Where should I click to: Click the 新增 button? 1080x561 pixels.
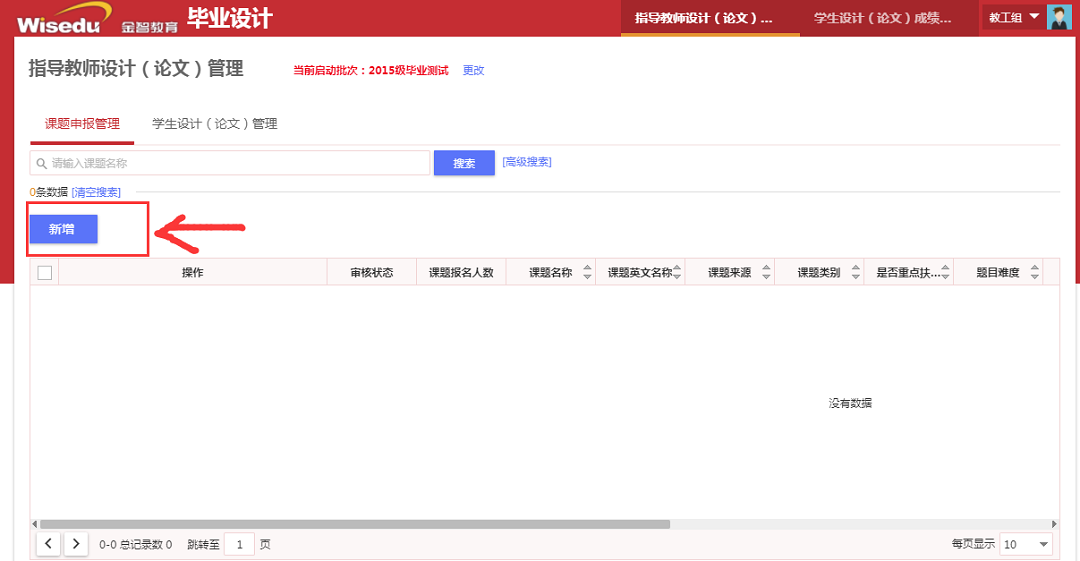(63, 229)
